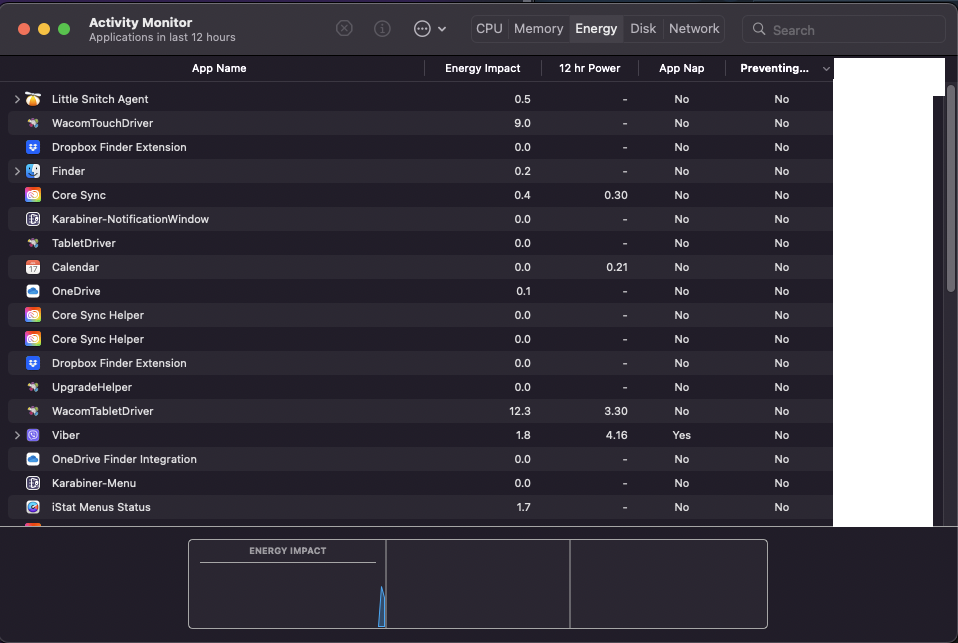Click Viber 12 hr power value 4.16
The width and height of the screenshot is (958, 643).
click(616, 435)
